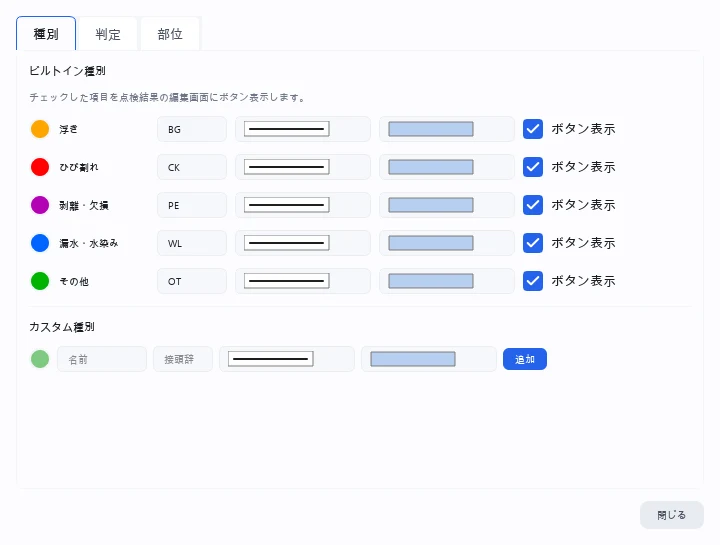Click the ビルトイン種別 heading
The width and height of the screenshot is (720, 545).
[68, 71]
